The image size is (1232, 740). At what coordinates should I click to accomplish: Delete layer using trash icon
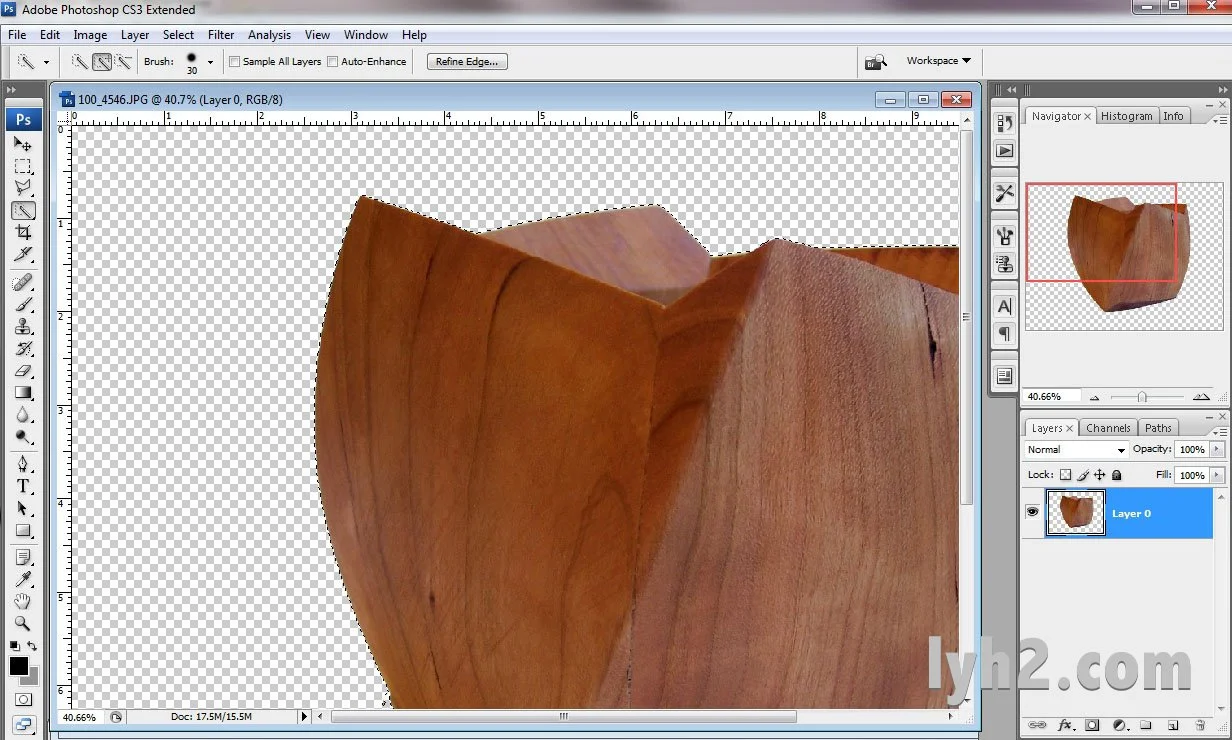click(x=1200, y=725)
